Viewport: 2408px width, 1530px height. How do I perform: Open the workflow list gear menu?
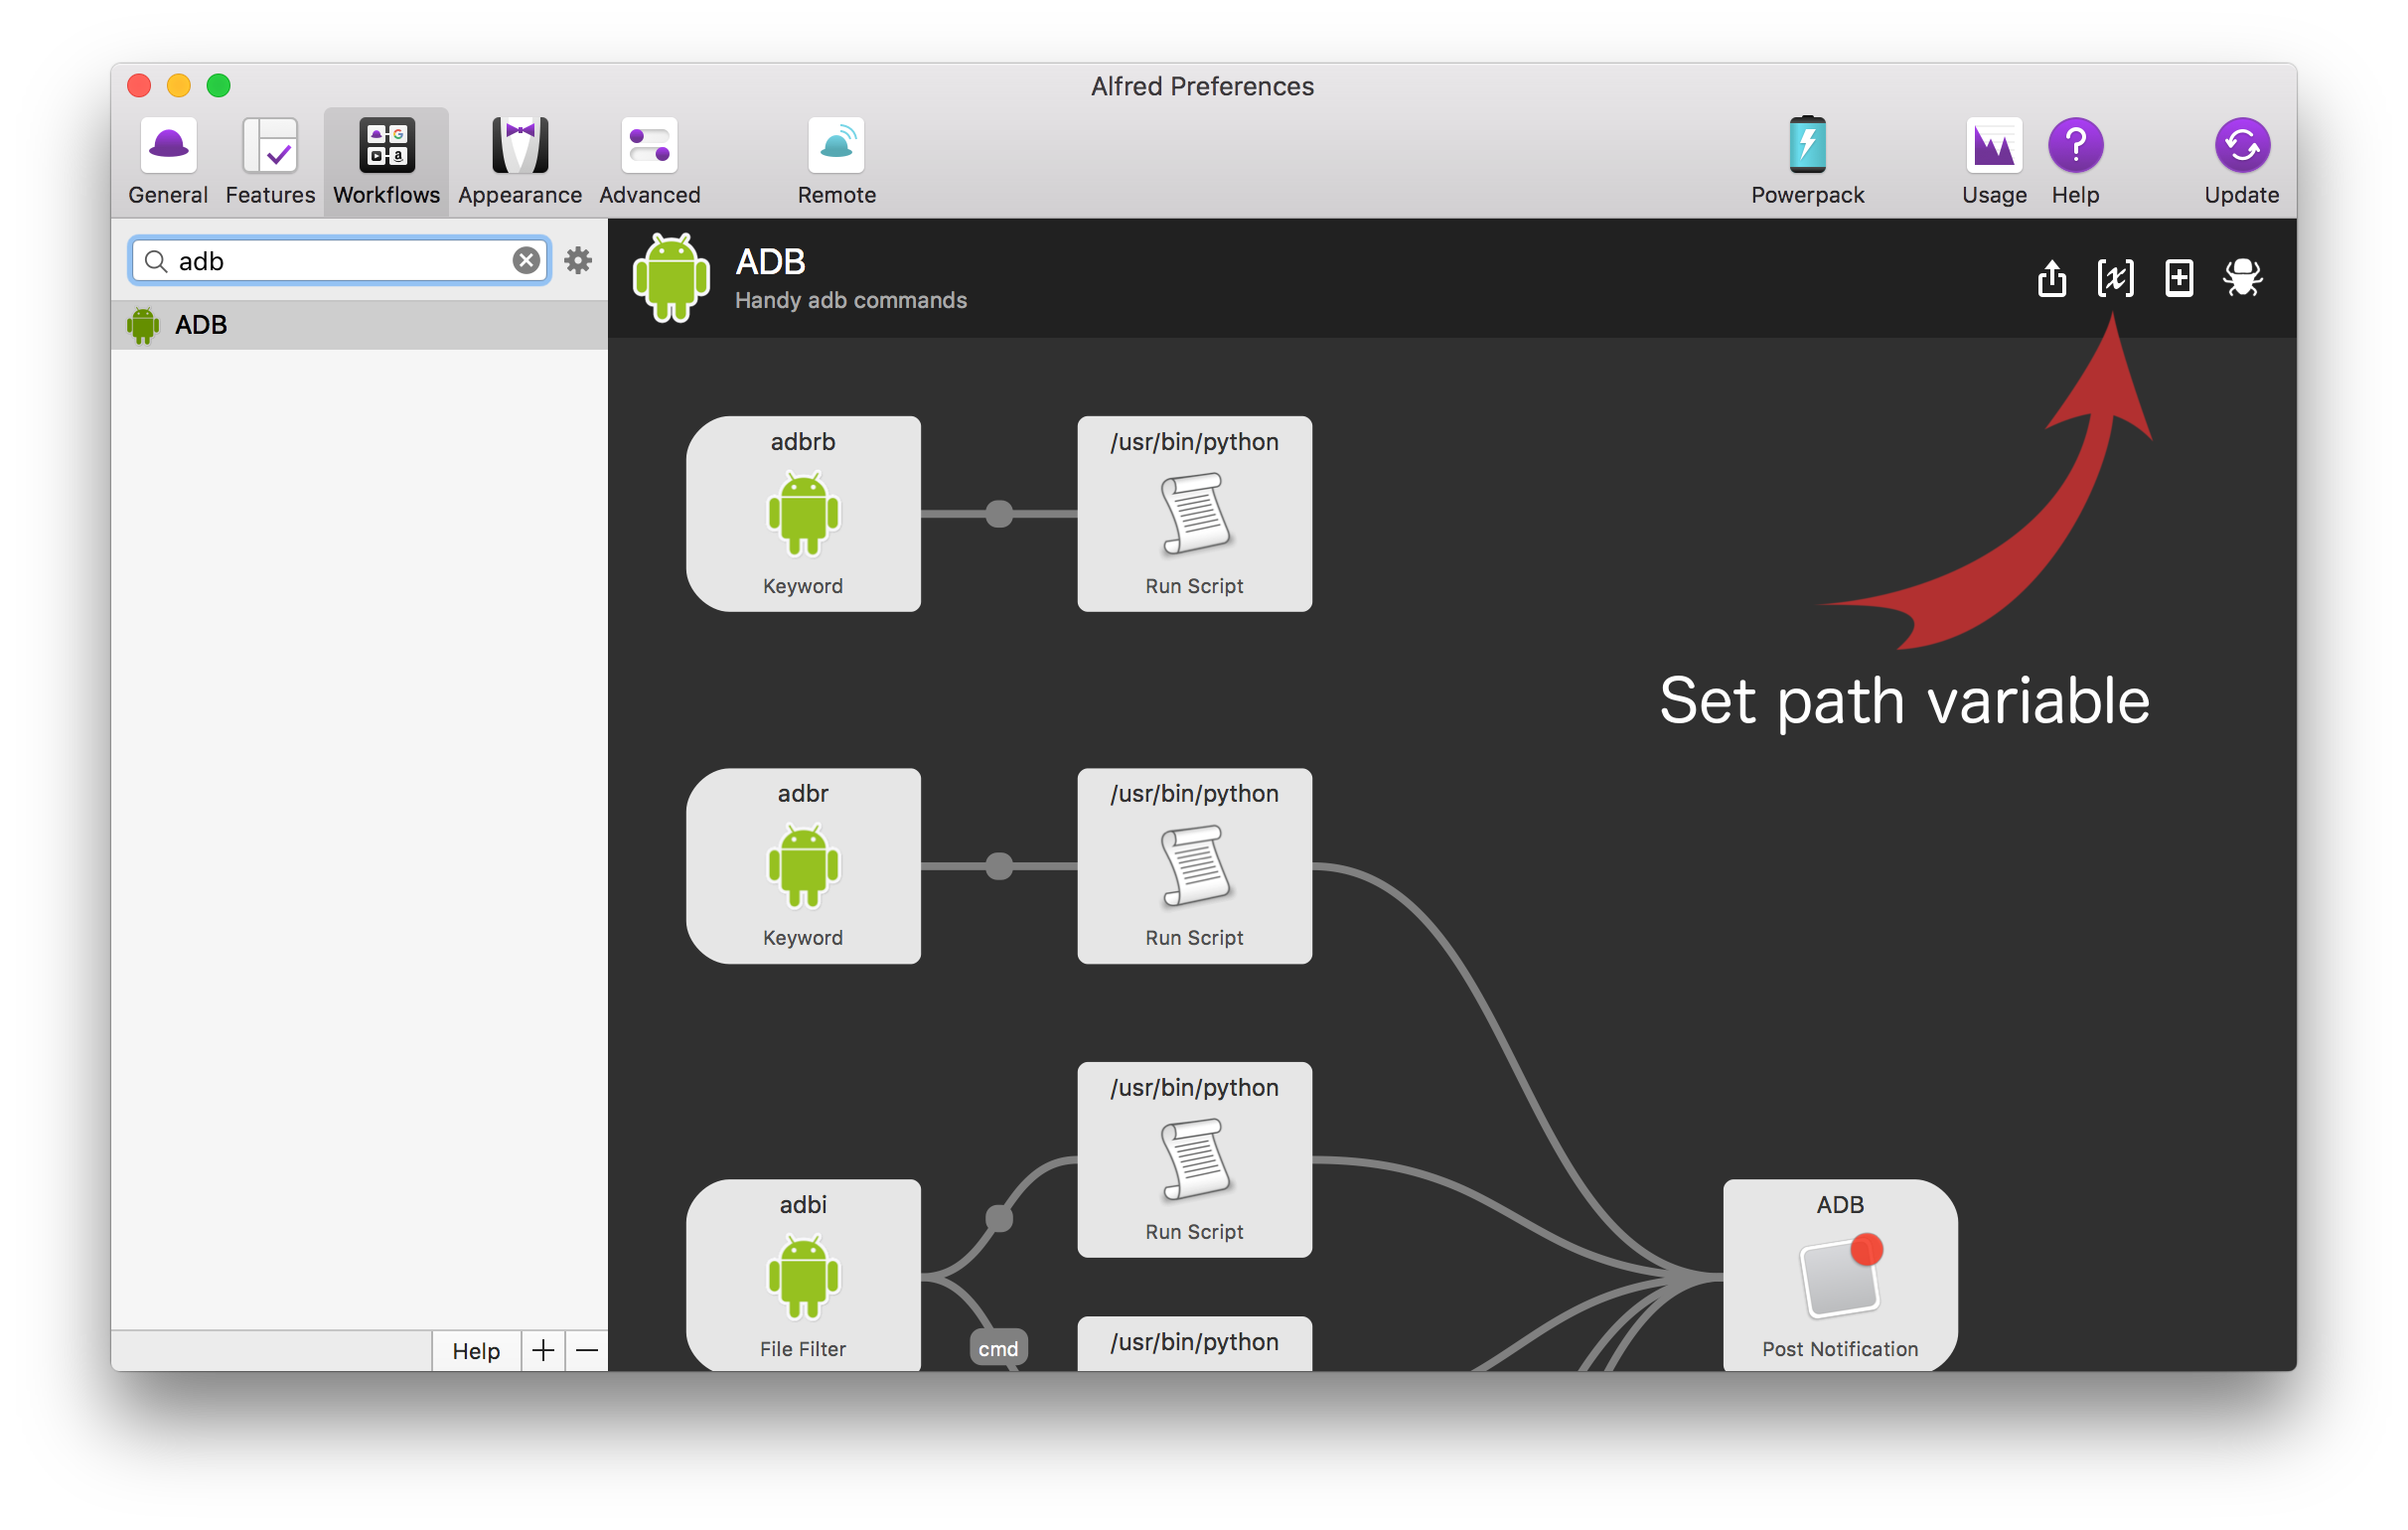pos(578,261)
